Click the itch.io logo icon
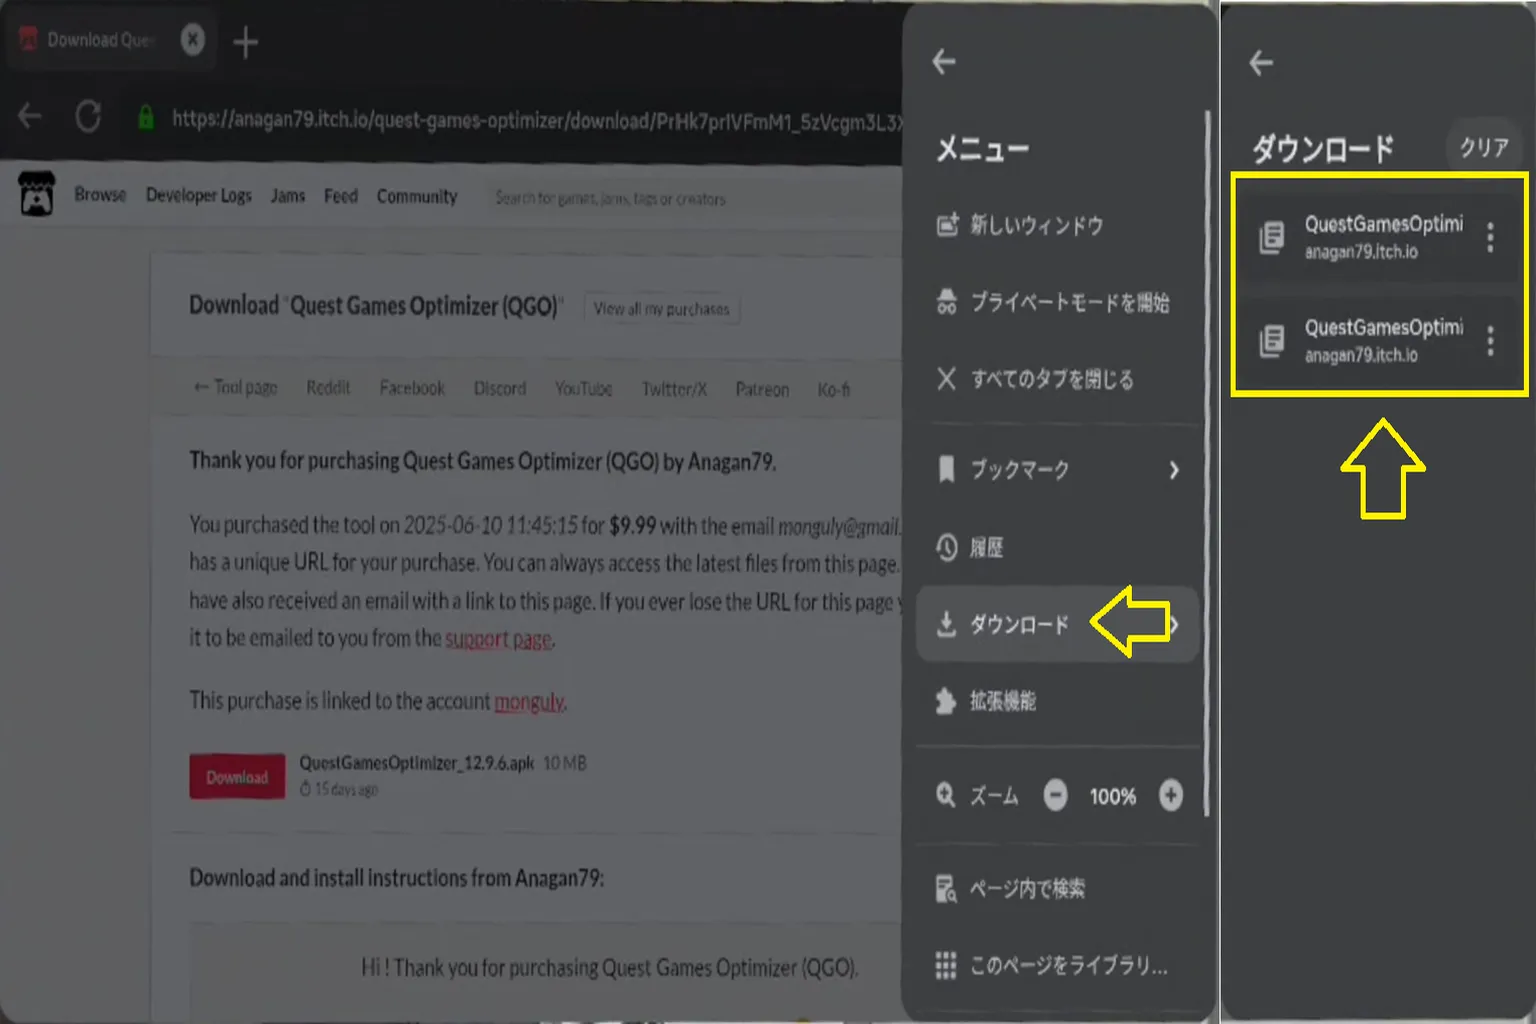 click(37, 196)
